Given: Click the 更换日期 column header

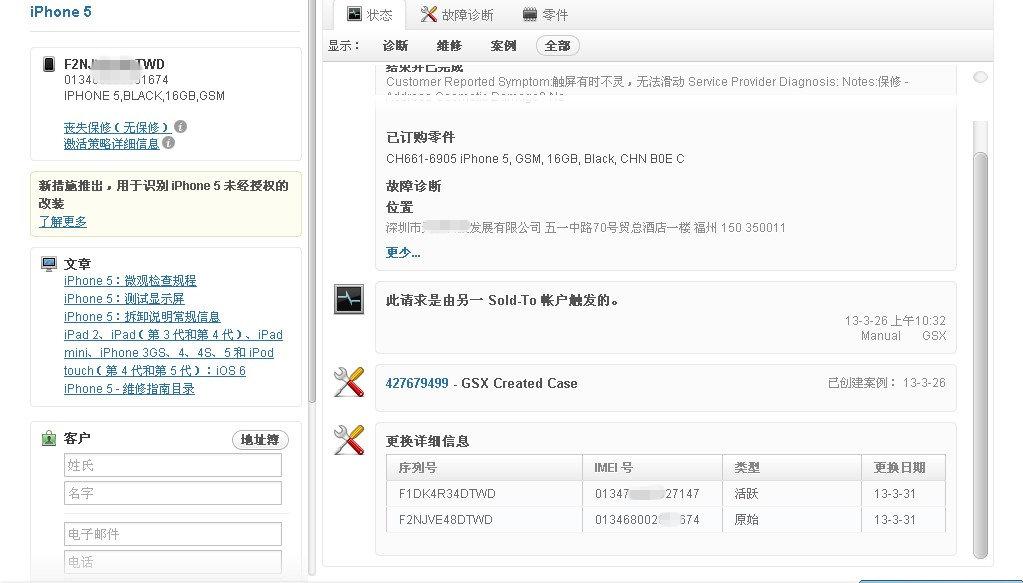Looking at the screenshot, I should [x=904, y=468].
